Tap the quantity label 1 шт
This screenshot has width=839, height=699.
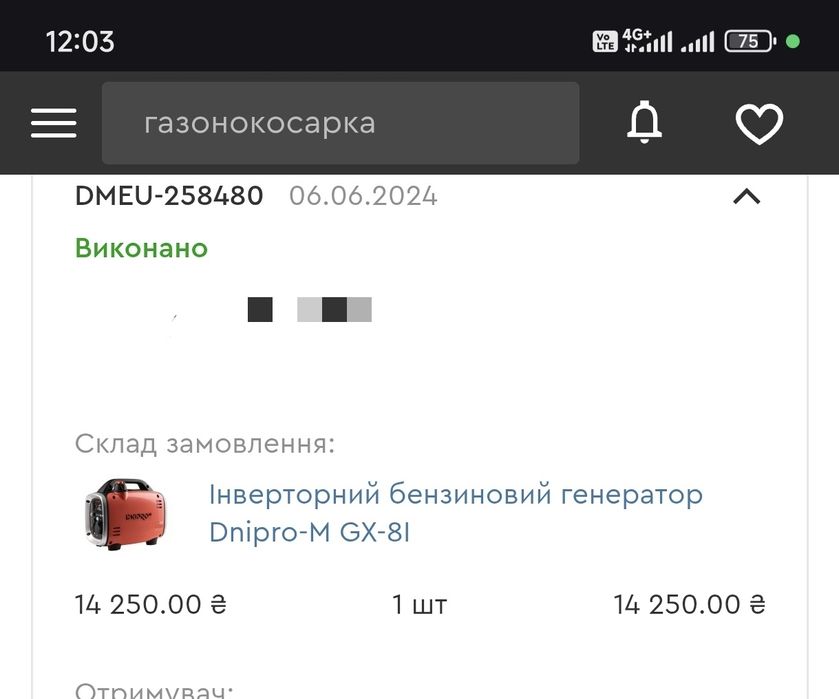pos(419,604)
